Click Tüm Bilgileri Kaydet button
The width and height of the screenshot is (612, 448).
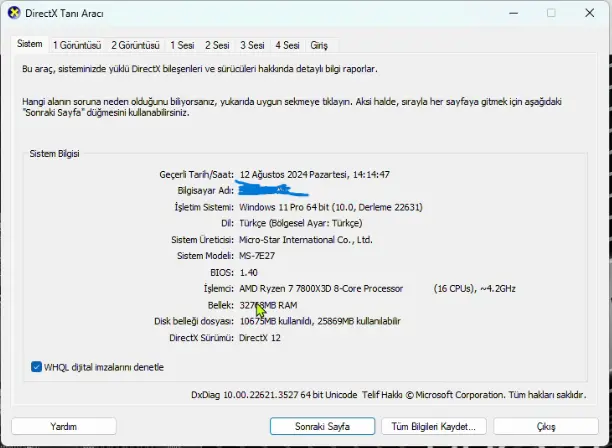434,426
